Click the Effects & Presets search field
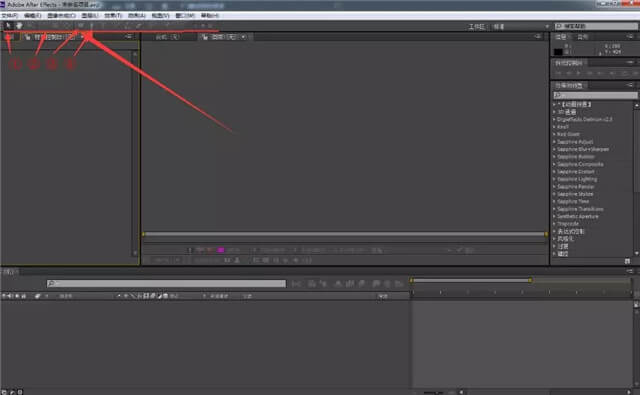640x395 pixels. point(595,95)
